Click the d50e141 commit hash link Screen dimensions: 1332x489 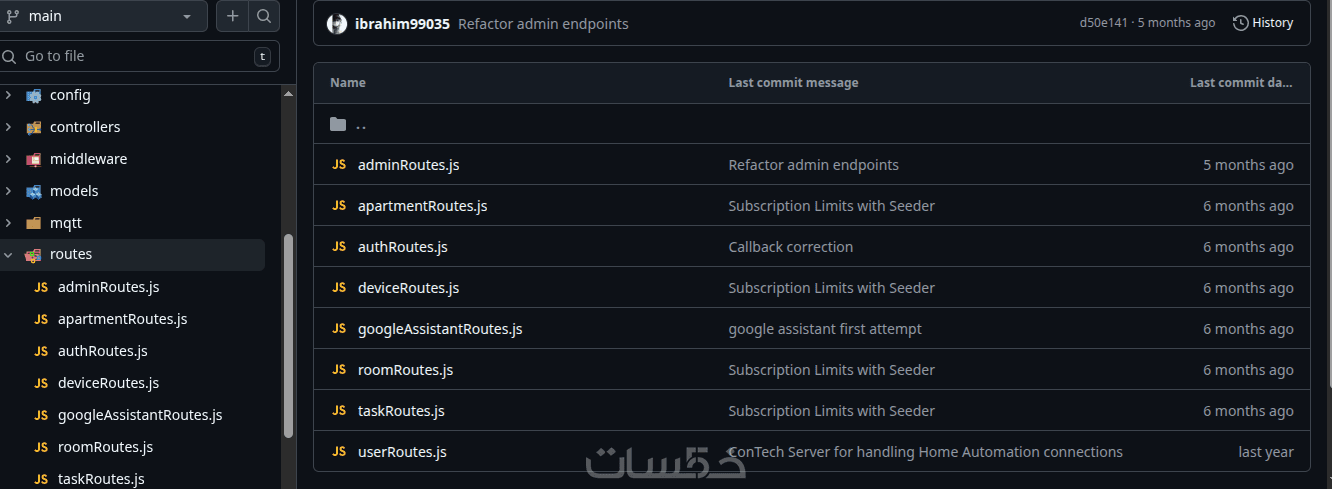click(x=1104, y=23)
